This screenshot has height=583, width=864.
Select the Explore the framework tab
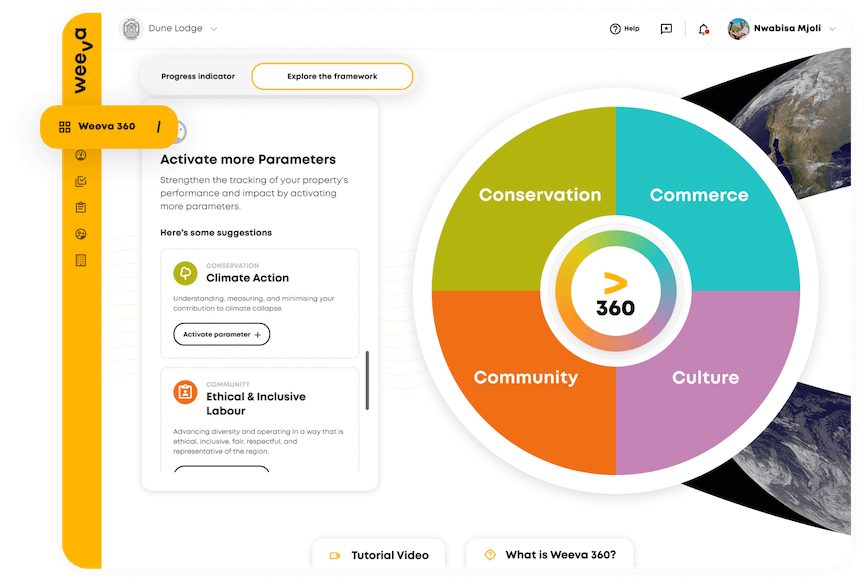[332, 76]
